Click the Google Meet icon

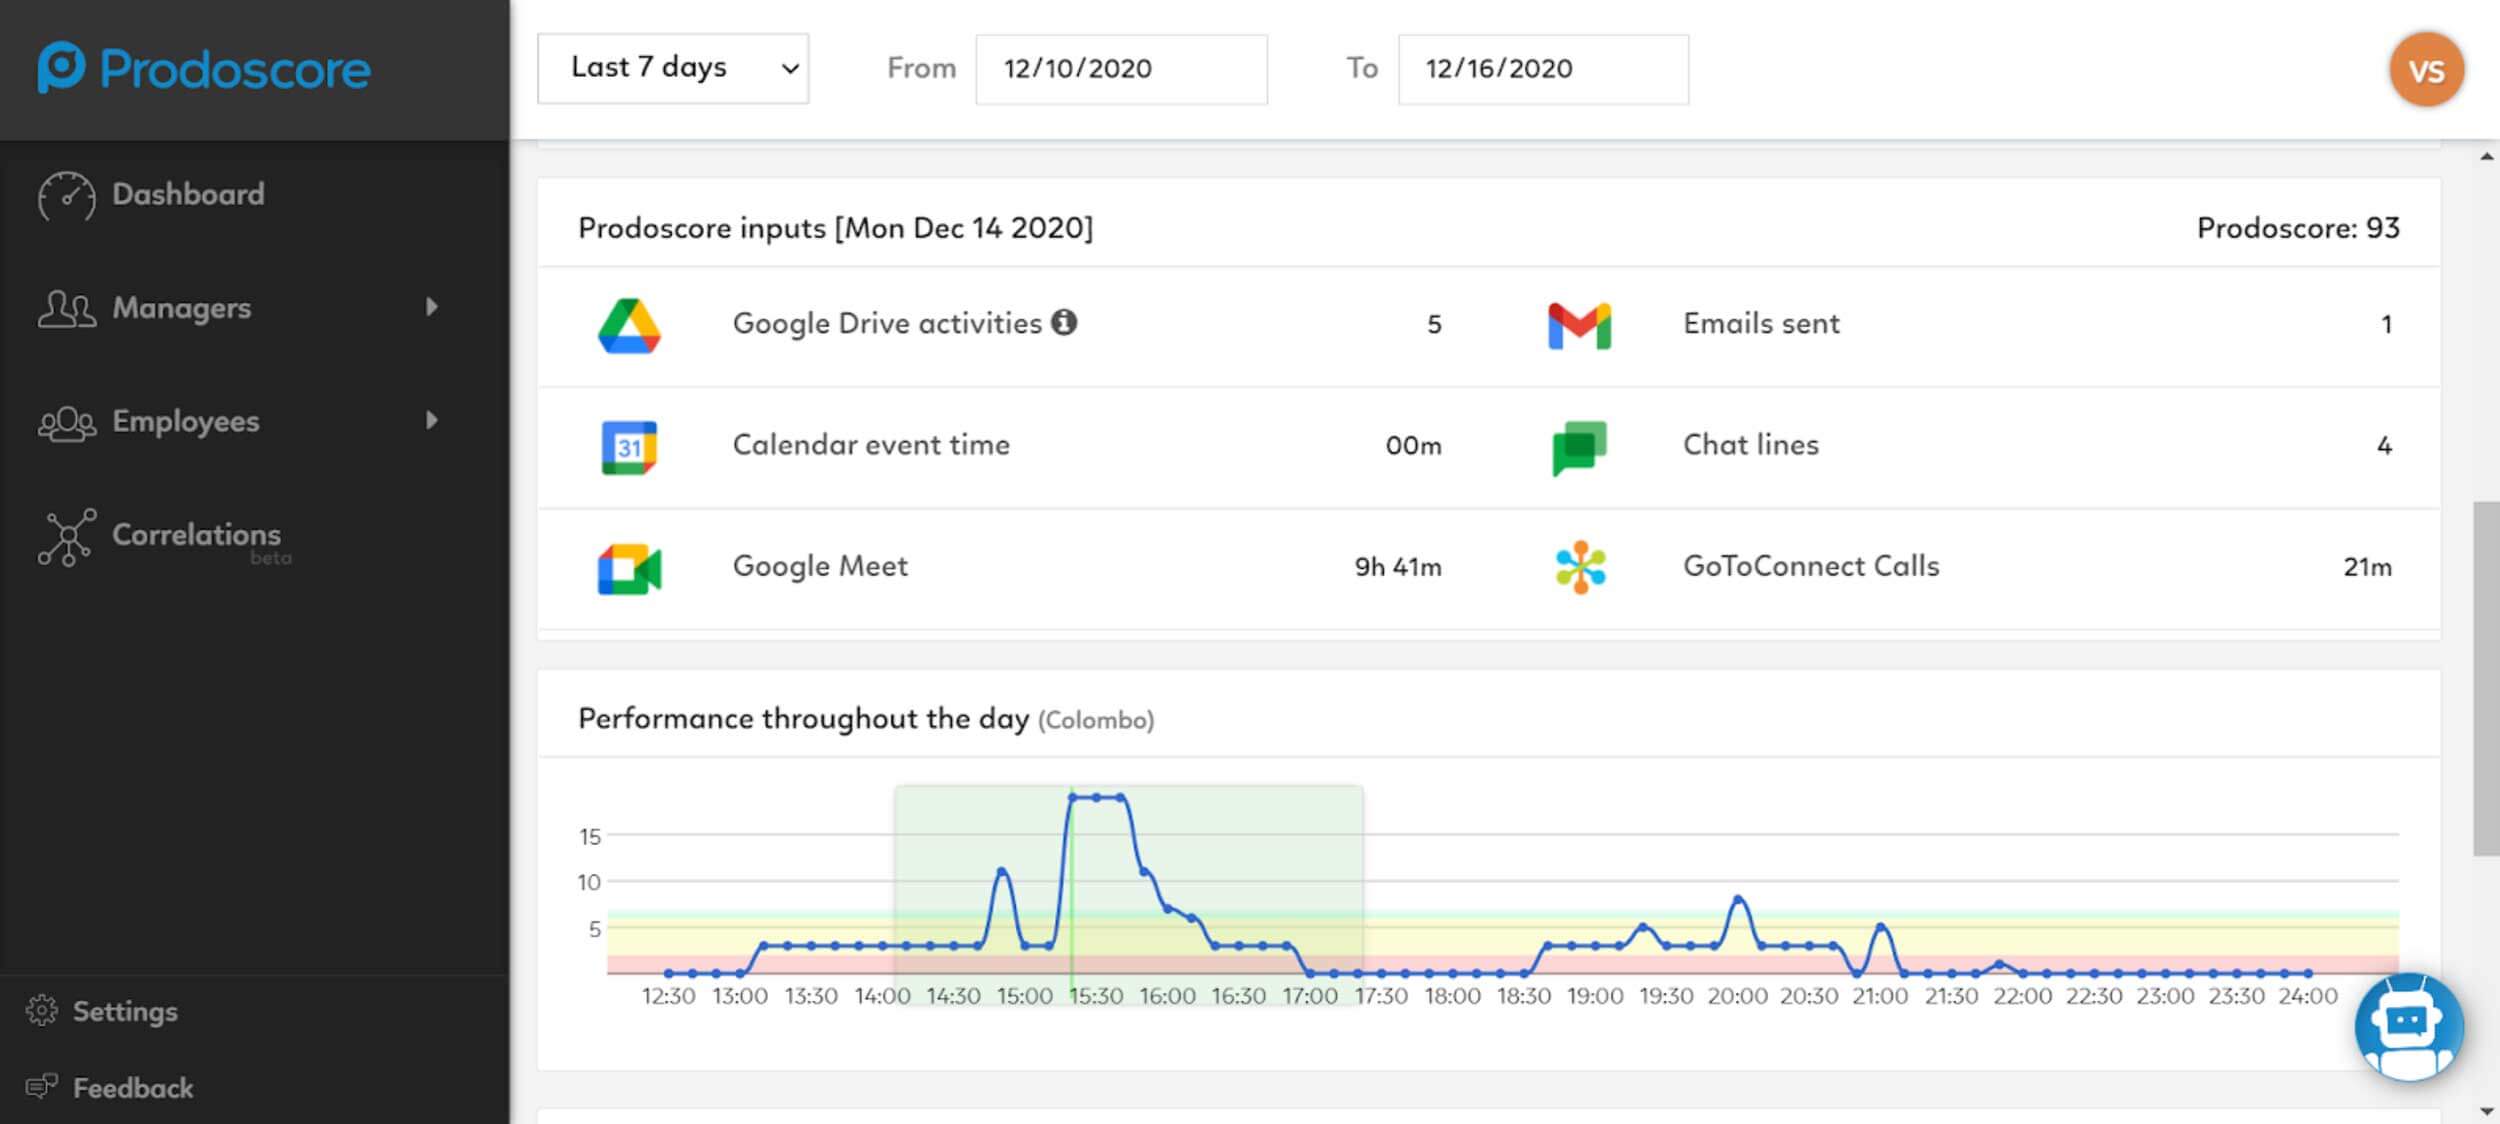[x=629, y=569]
